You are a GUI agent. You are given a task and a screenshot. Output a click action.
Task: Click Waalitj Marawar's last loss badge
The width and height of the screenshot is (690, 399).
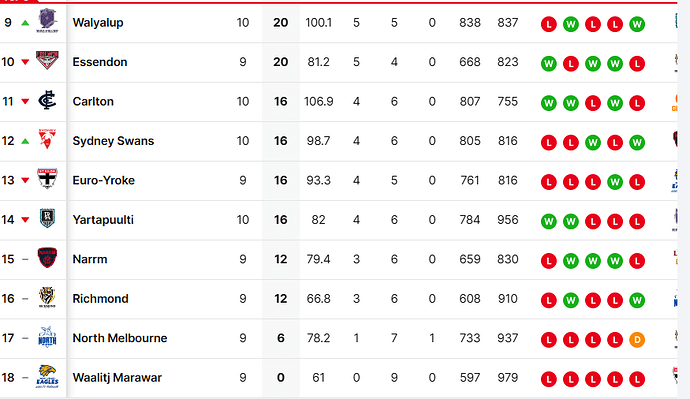(x=637, y=379)
